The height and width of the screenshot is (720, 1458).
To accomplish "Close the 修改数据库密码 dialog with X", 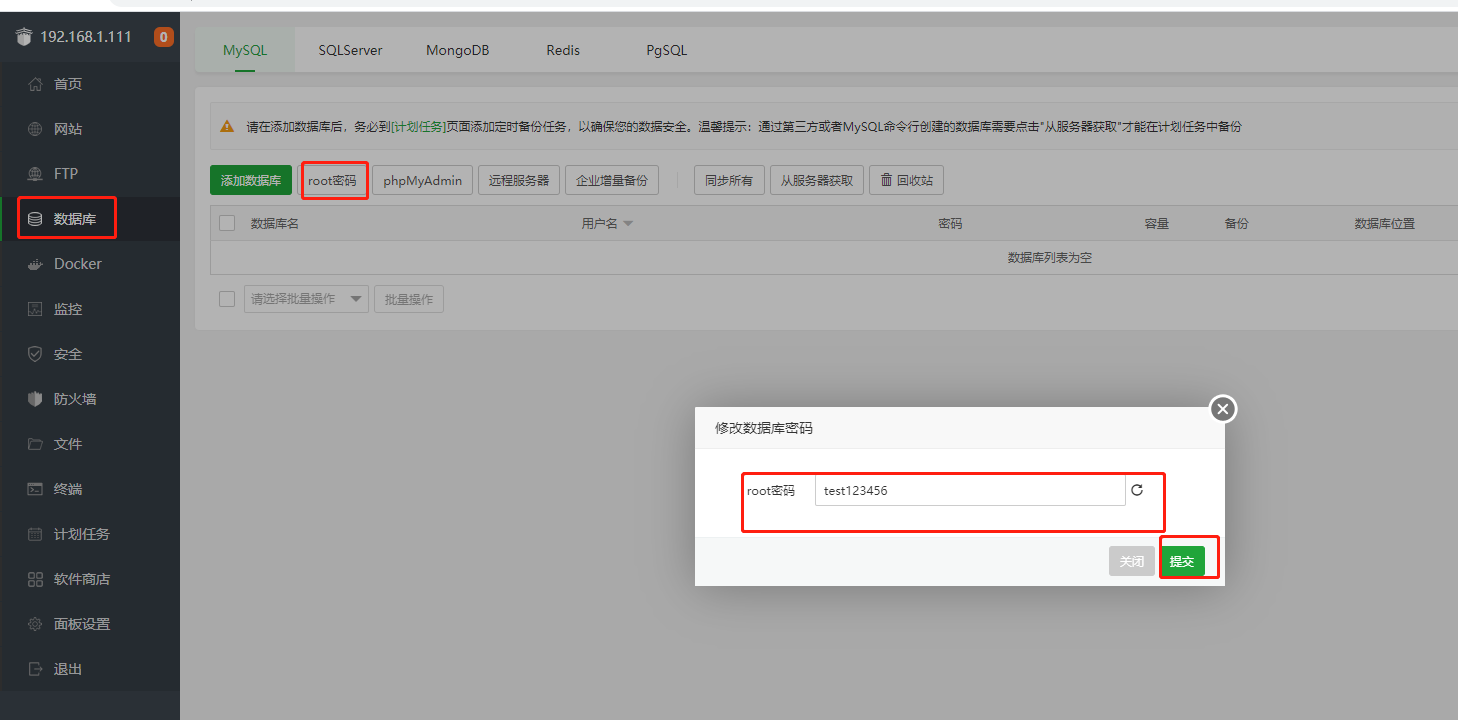I will click(x=1223, y=408).
